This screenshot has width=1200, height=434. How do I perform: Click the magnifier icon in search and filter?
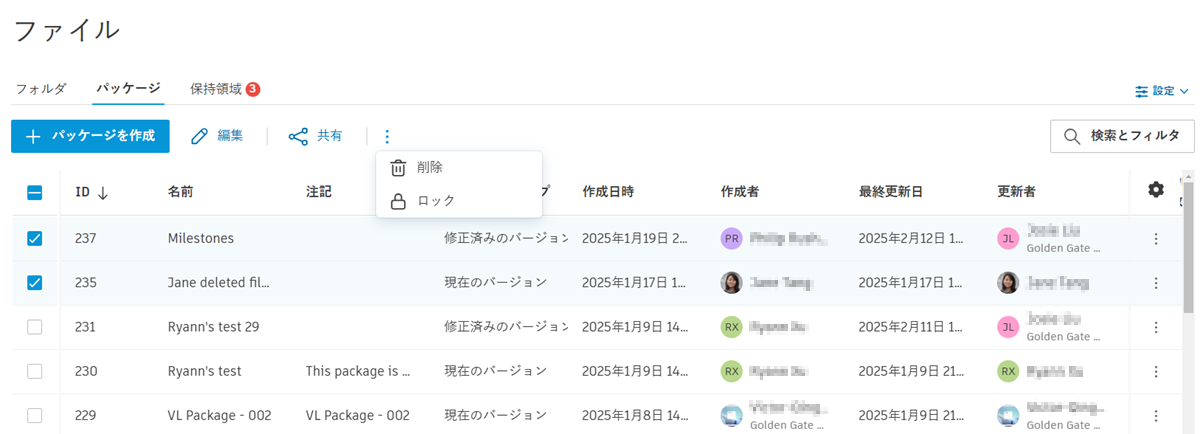pyautogui.click(x=1072, y=136)
